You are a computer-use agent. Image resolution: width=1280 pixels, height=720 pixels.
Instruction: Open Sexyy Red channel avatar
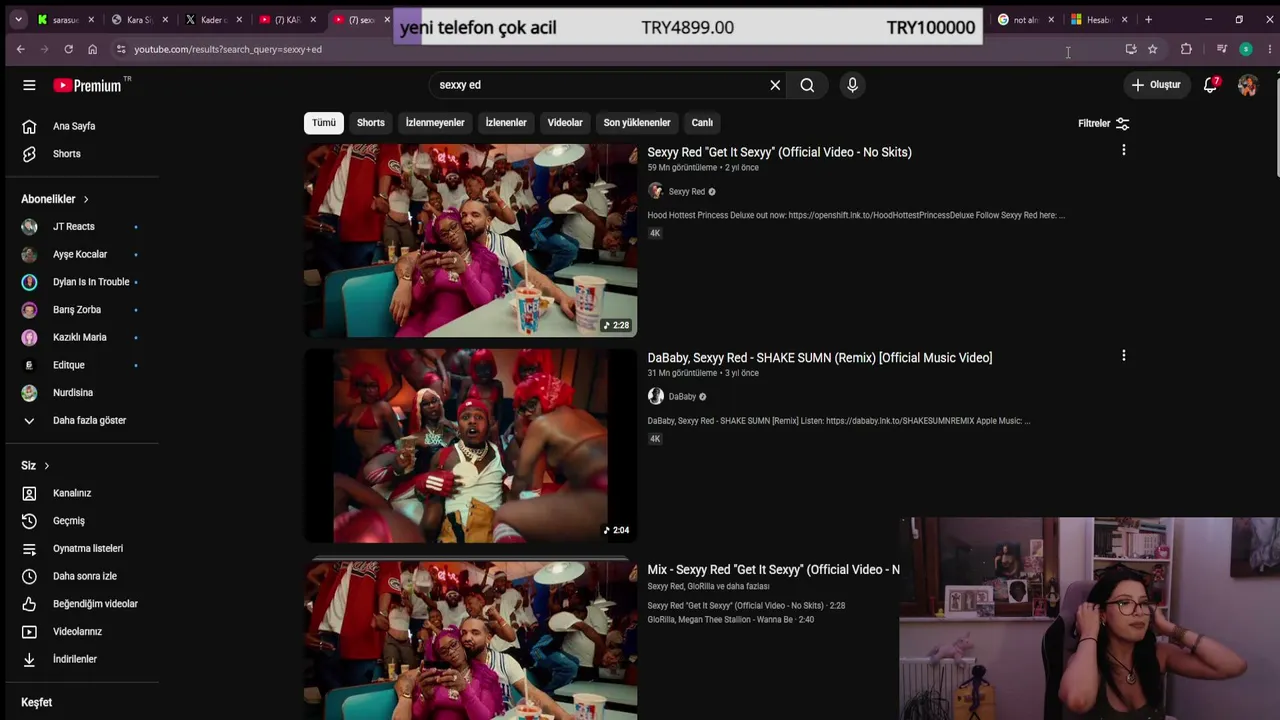coord(656,191)
